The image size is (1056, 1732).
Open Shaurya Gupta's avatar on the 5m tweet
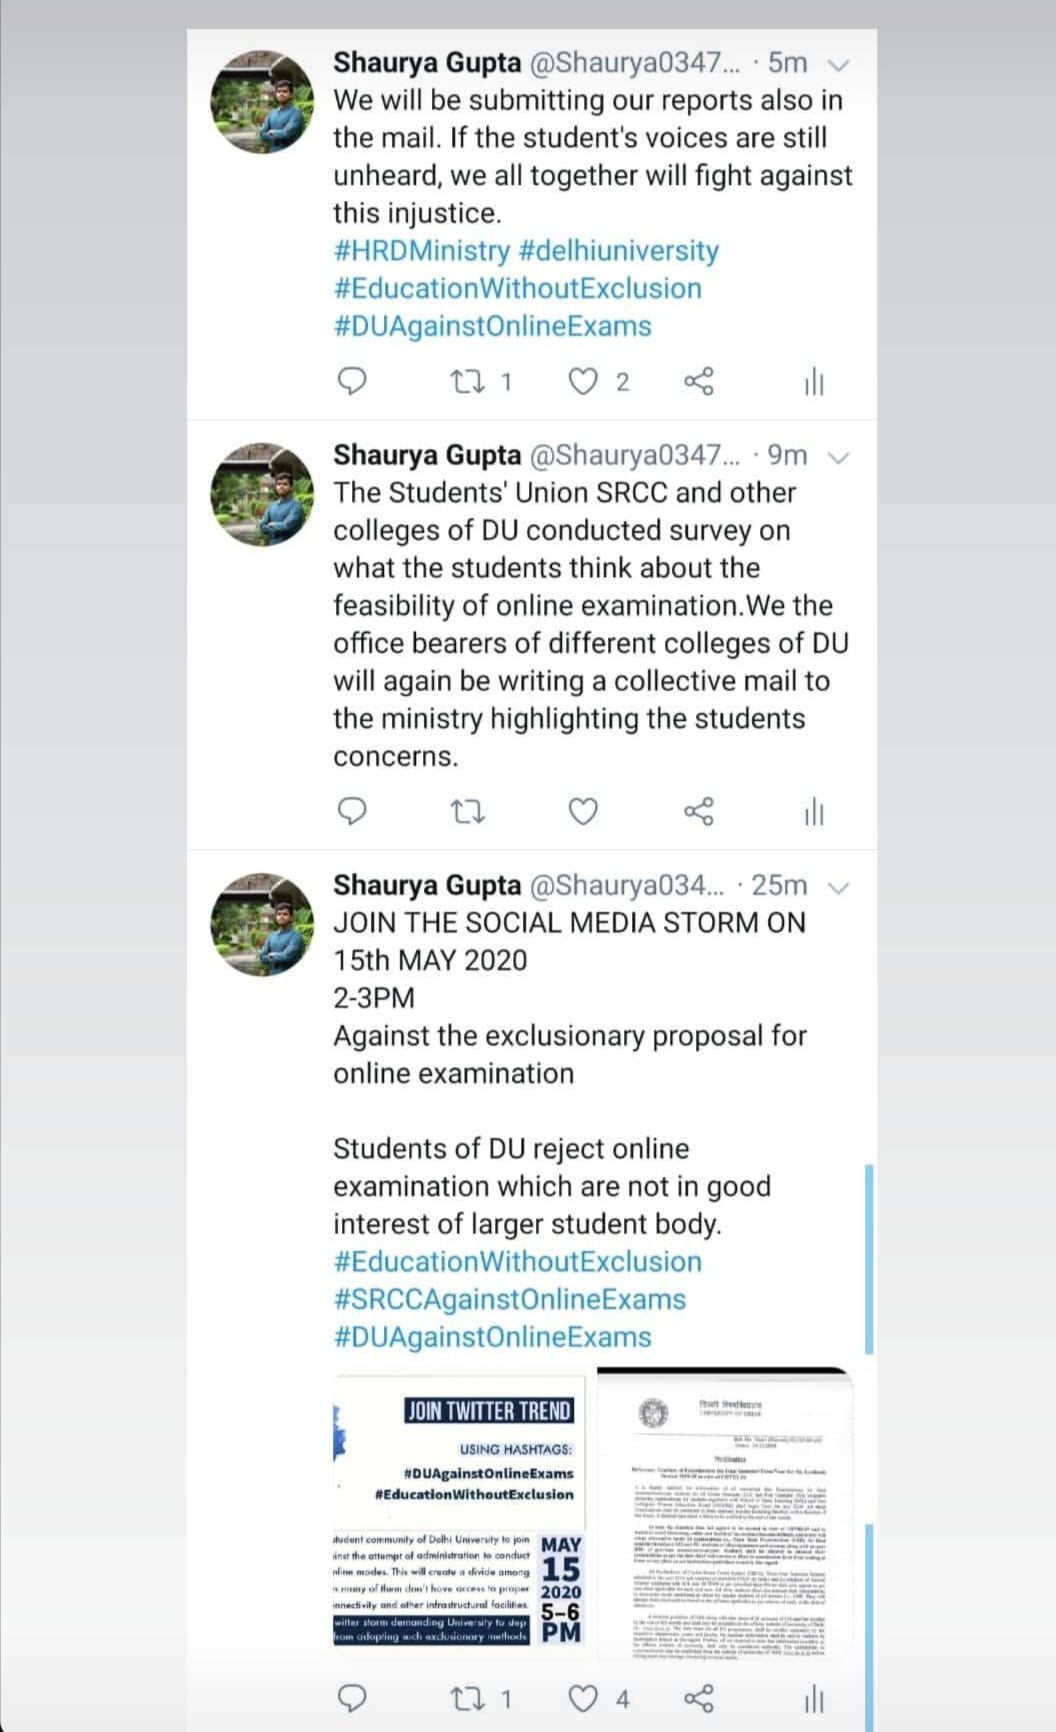(x=262, y=102)
